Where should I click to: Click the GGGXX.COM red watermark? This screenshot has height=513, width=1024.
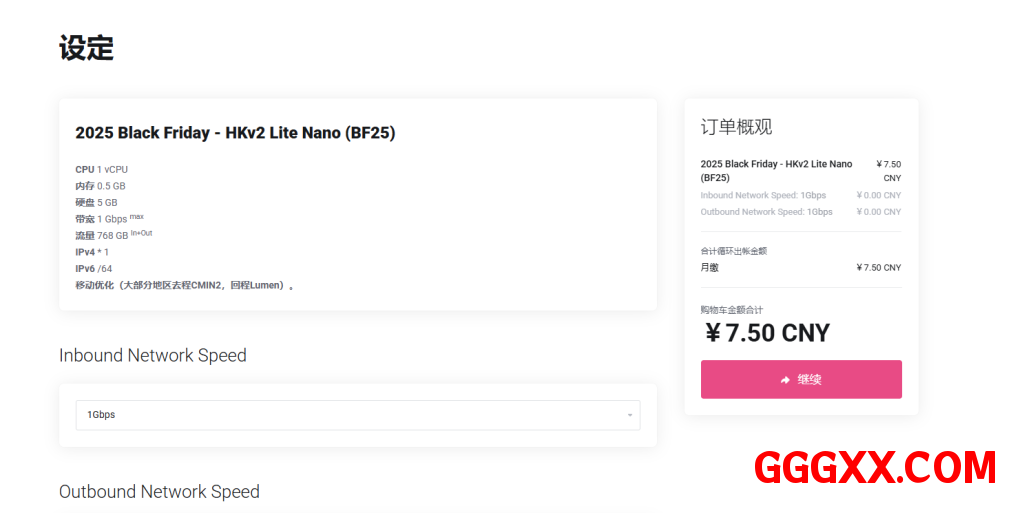tap(875, 468)
